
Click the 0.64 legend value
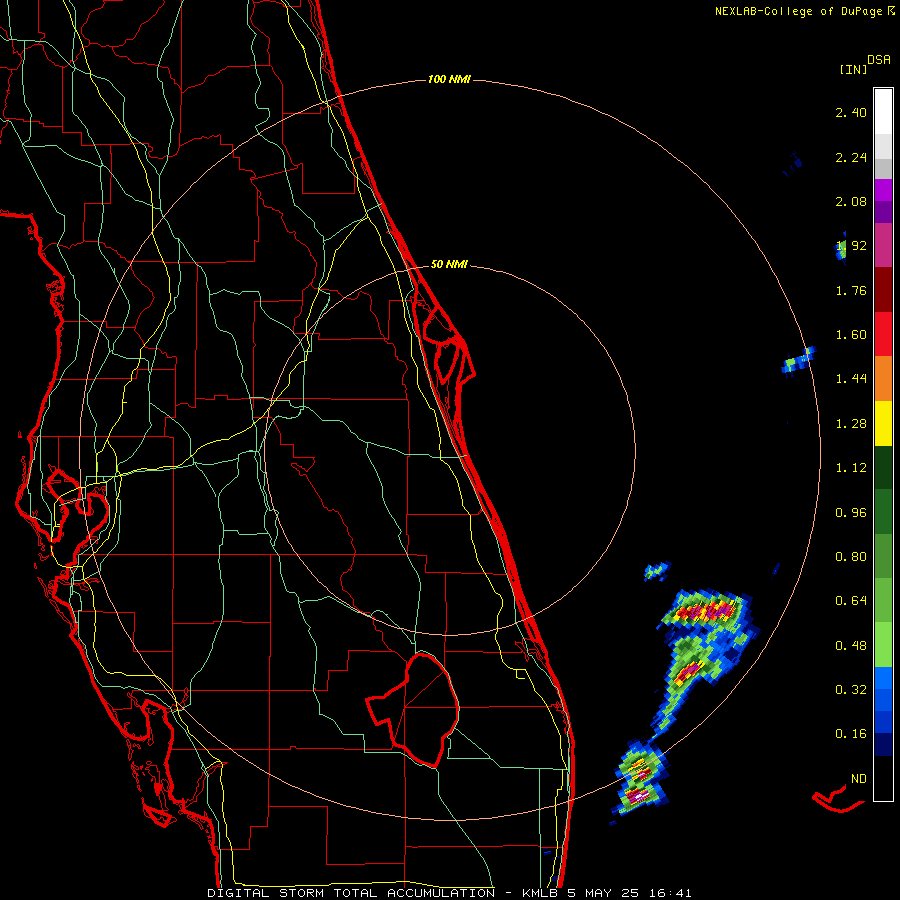pyautogui.click(x=851, y=601)
